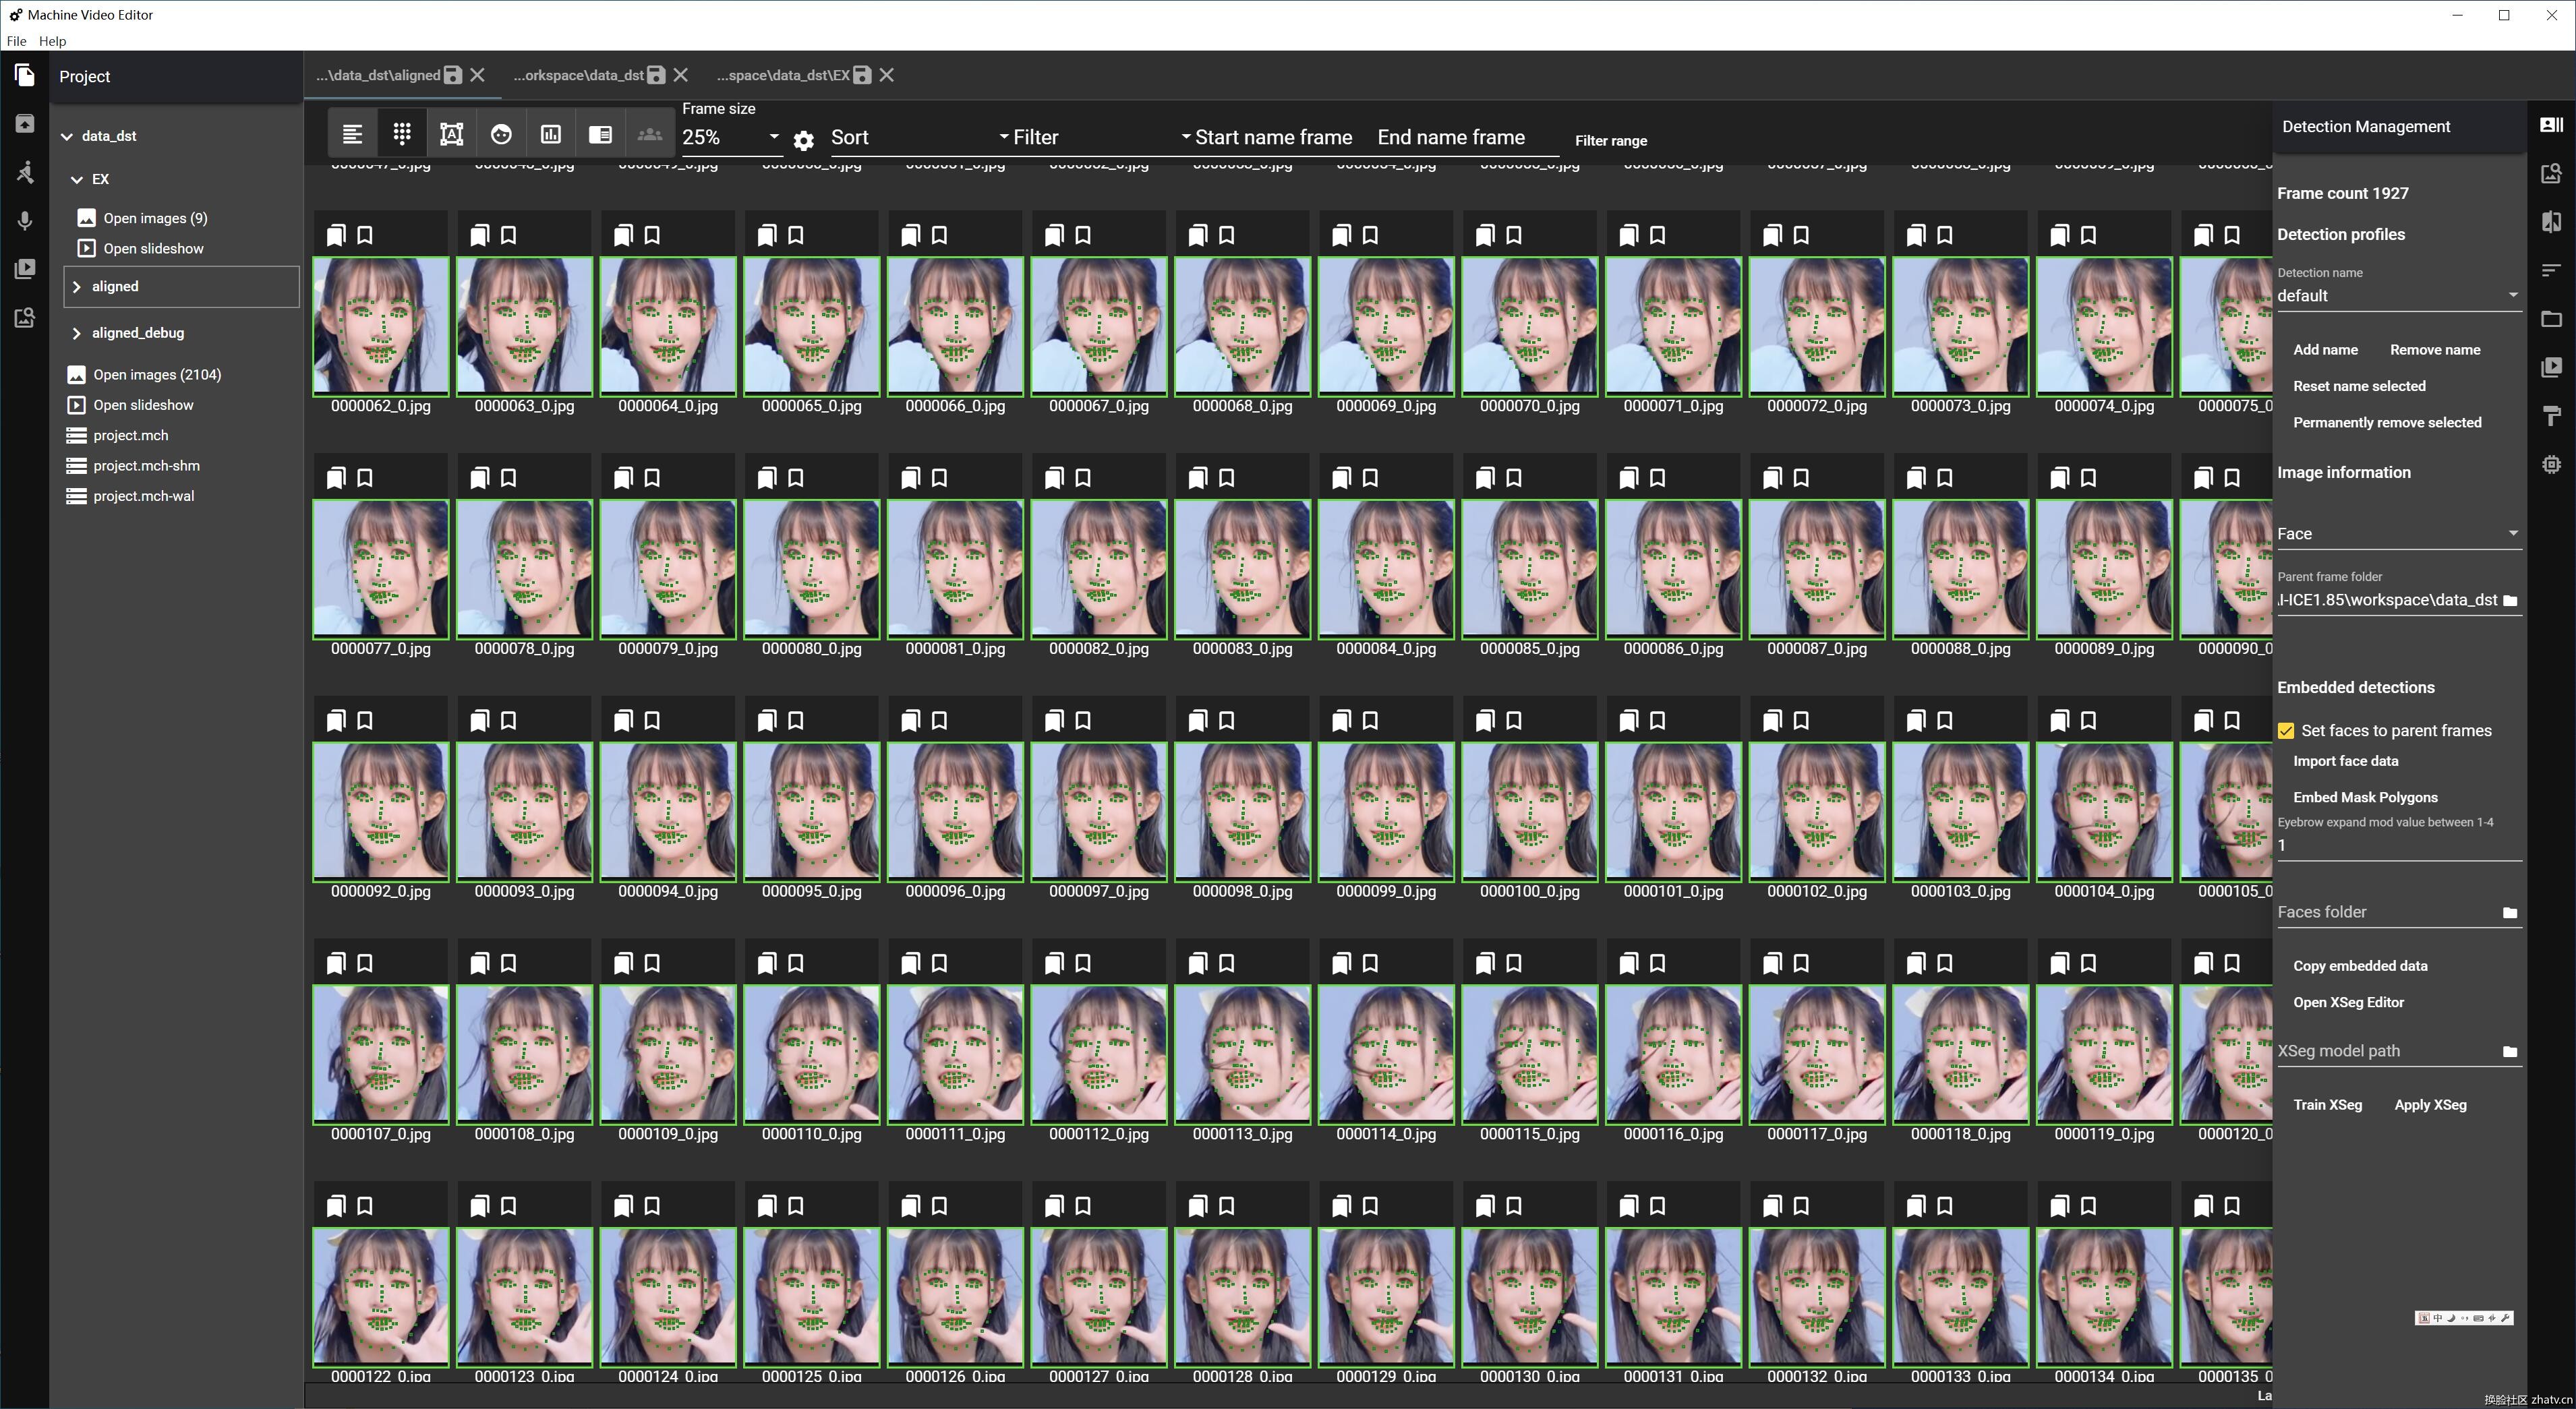The height and width of the screenshot is (1409, 2576).
Task: Expand the aligned folder node
Action: [77, 286]
